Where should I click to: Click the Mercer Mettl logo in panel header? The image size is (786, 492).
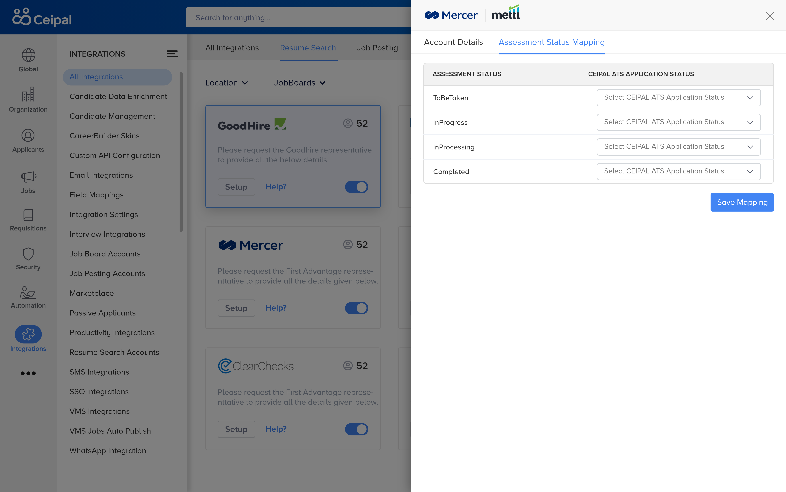472,14
